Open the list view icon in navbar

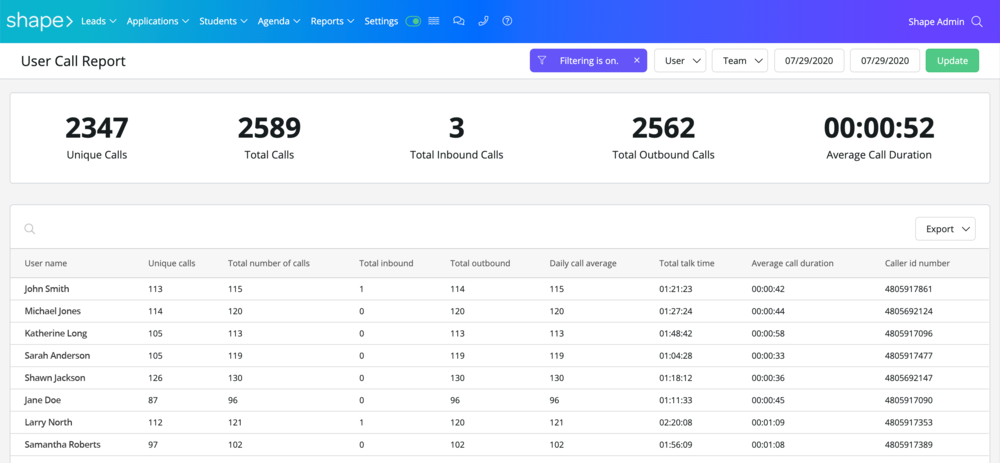434,21
